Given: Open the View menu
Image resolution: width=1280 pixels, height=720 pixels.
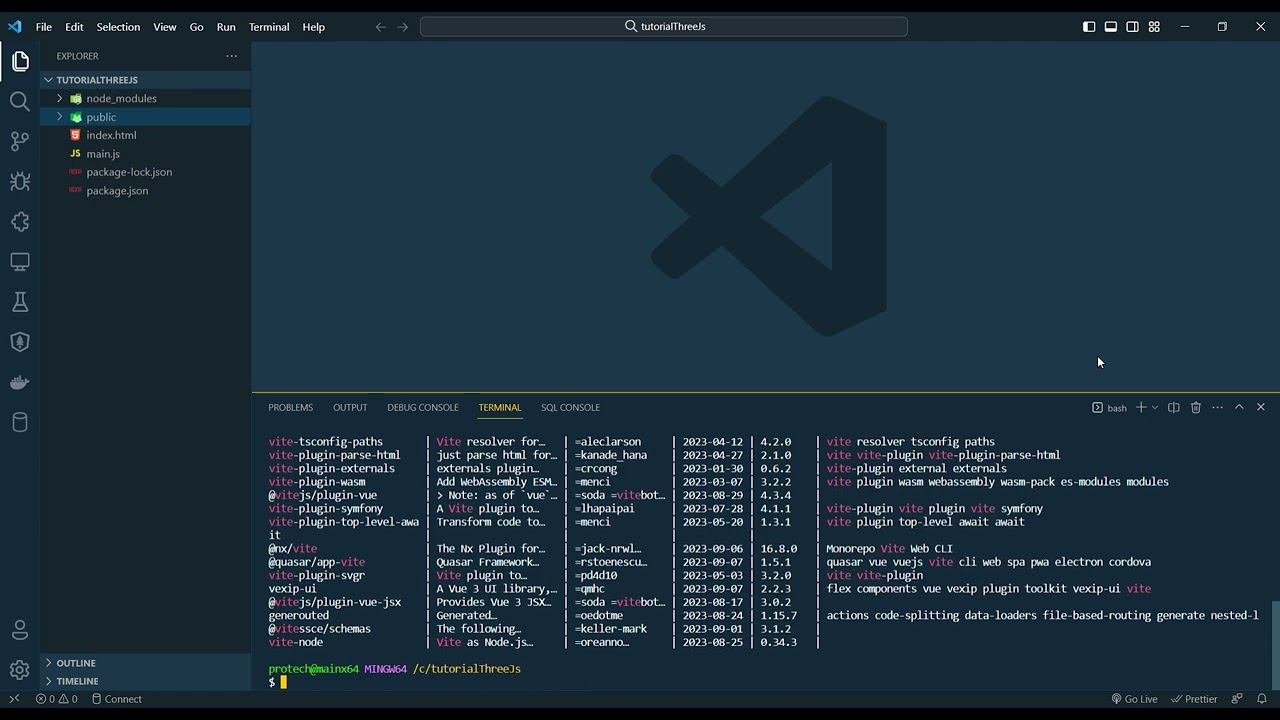Looking at the screenshot, I should pyautogui.click(x=165, y=27).
